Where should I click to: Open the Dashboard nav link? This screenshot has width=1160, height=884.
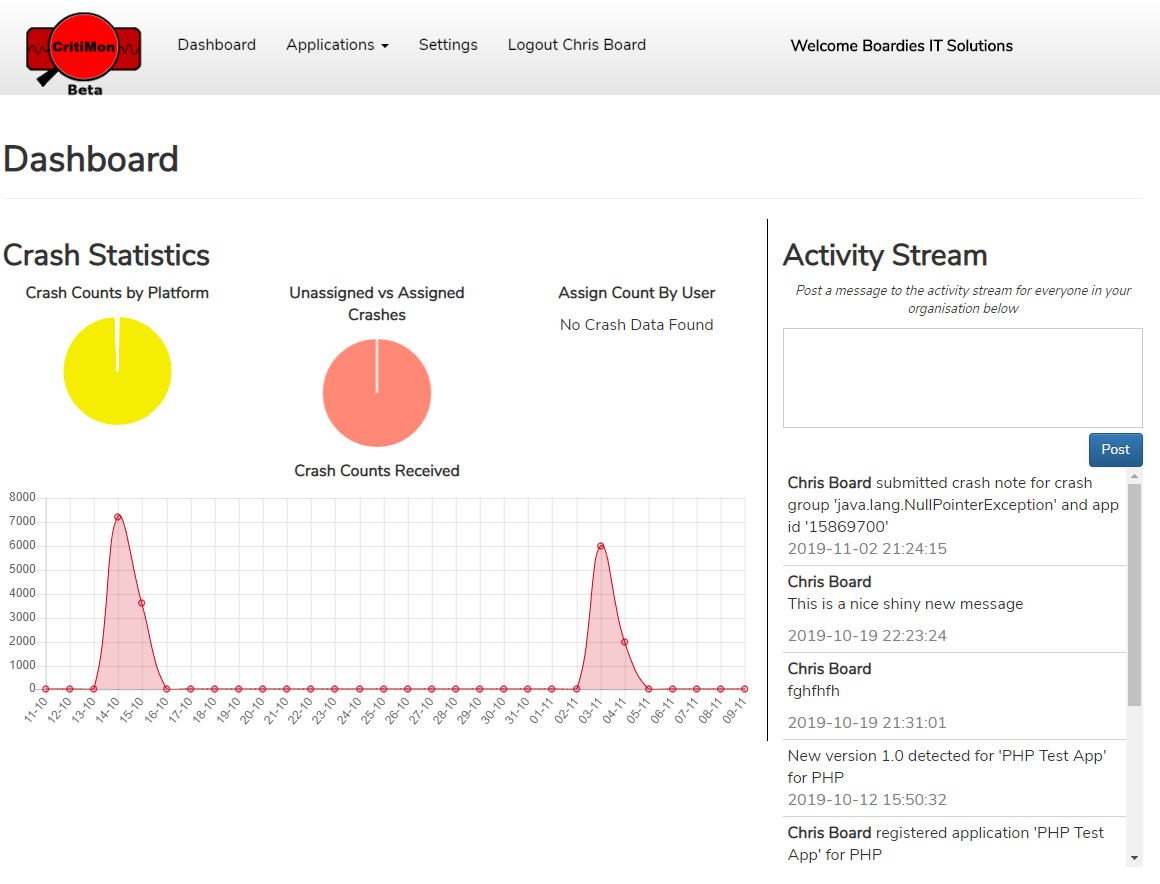(217, 44)
